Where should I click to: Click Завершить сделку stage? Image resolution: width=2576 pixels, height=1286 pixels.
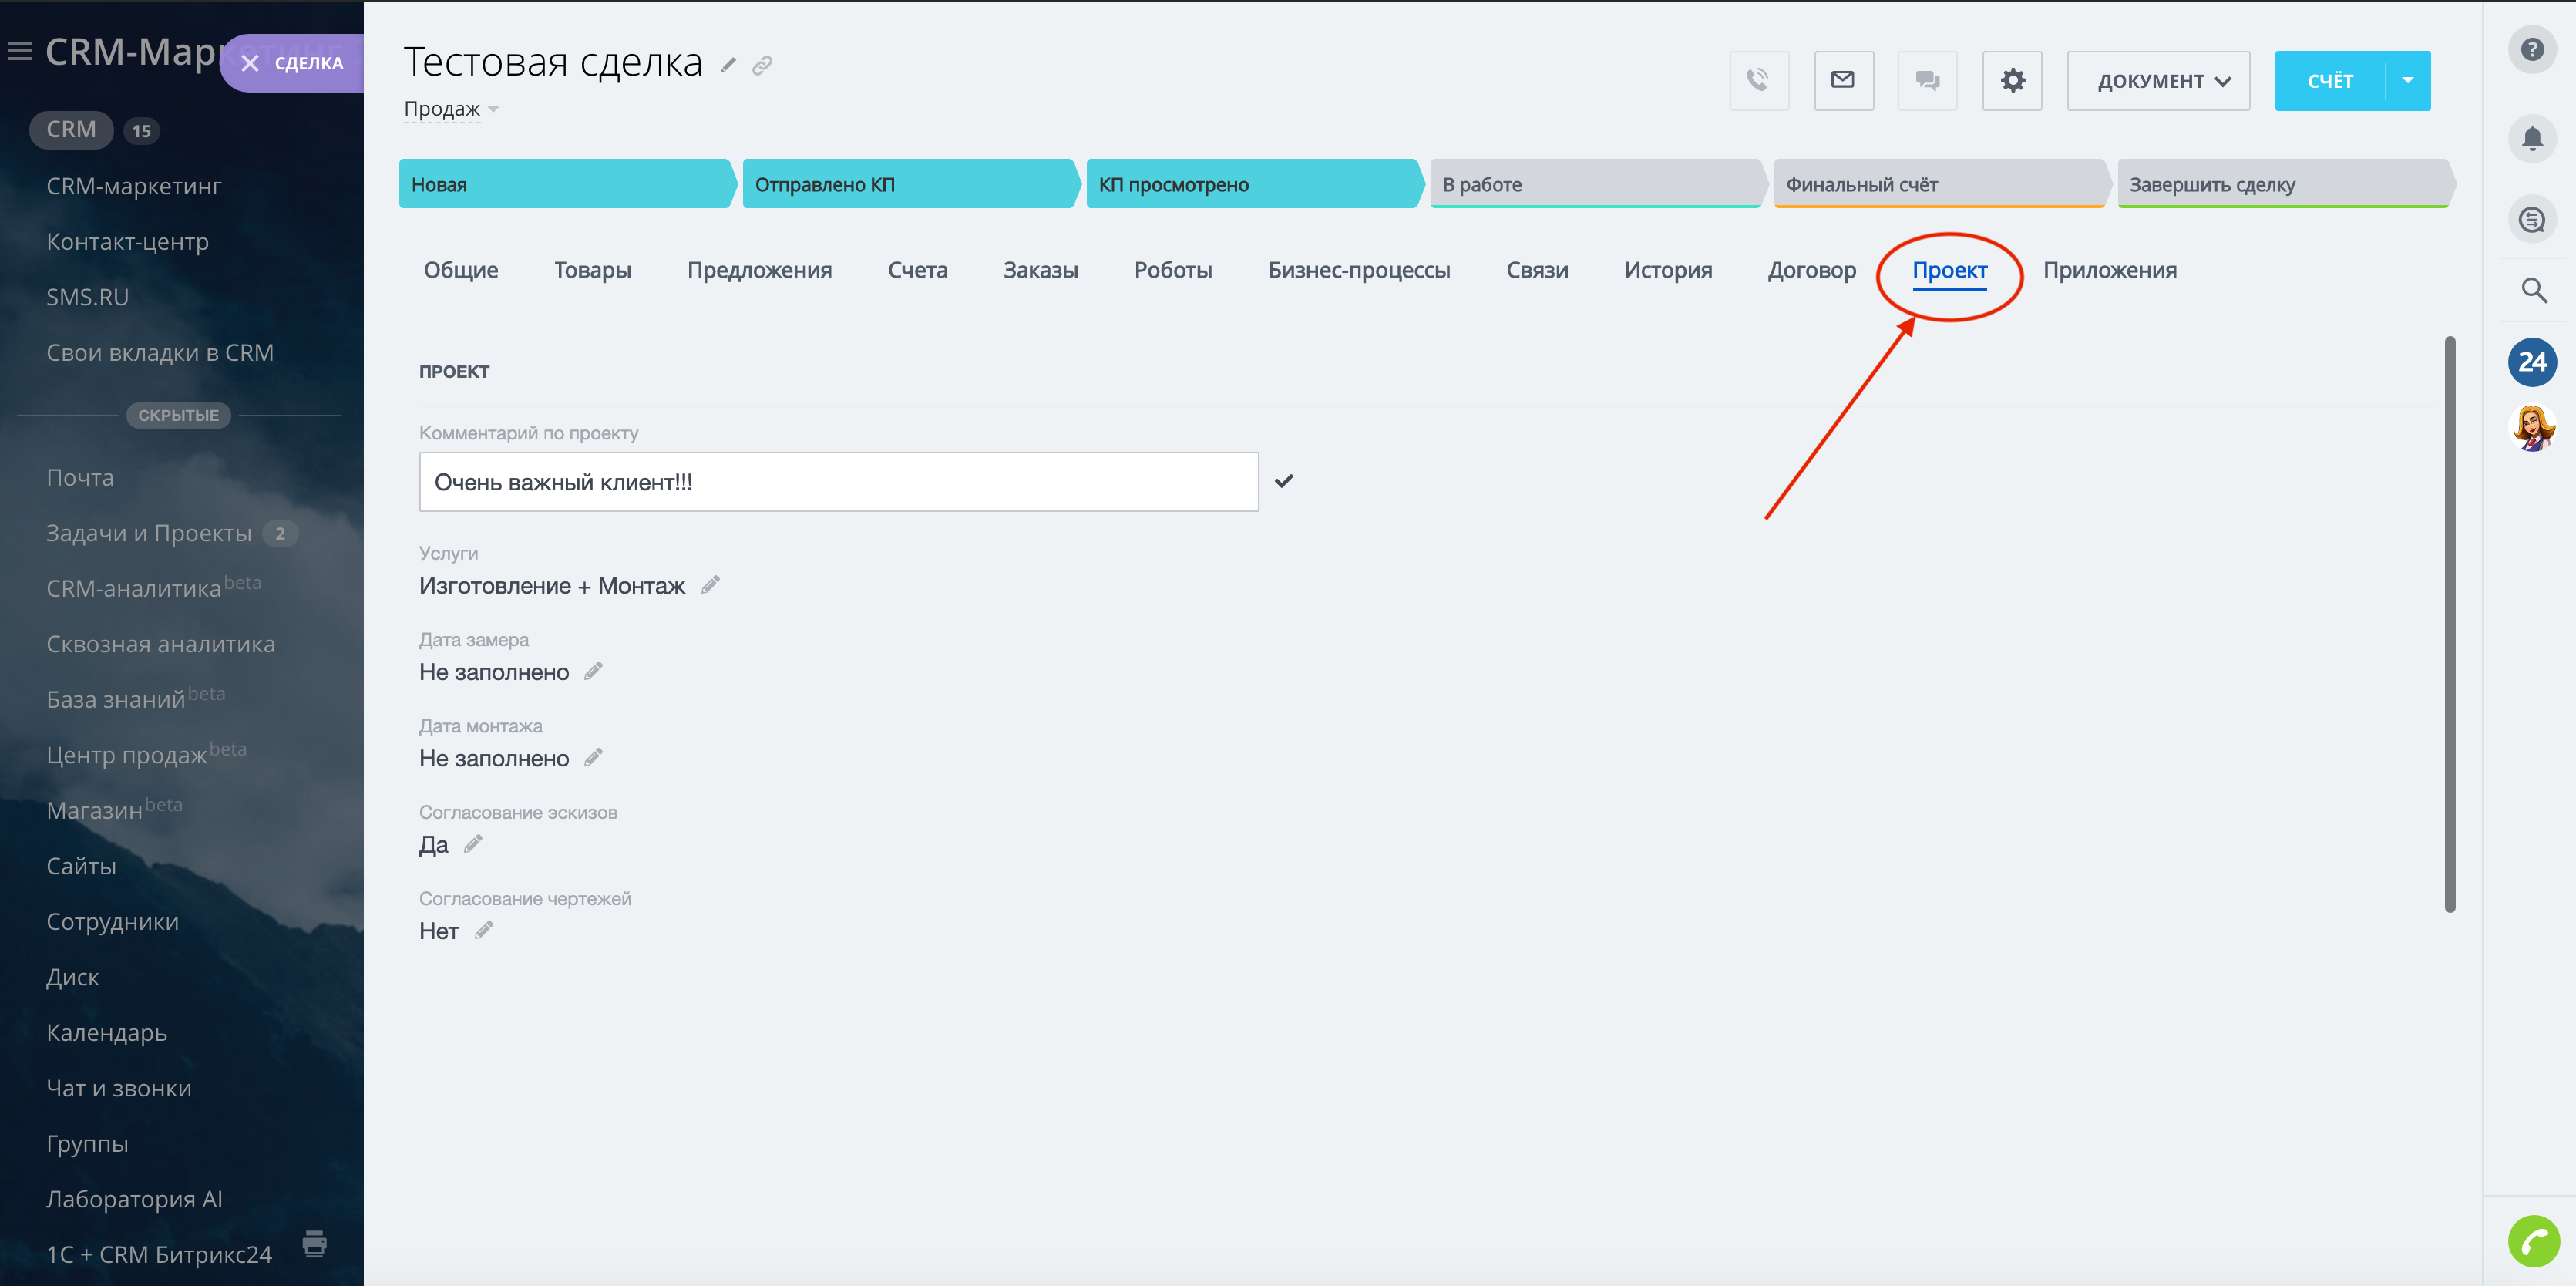[x=2280, y=184]
